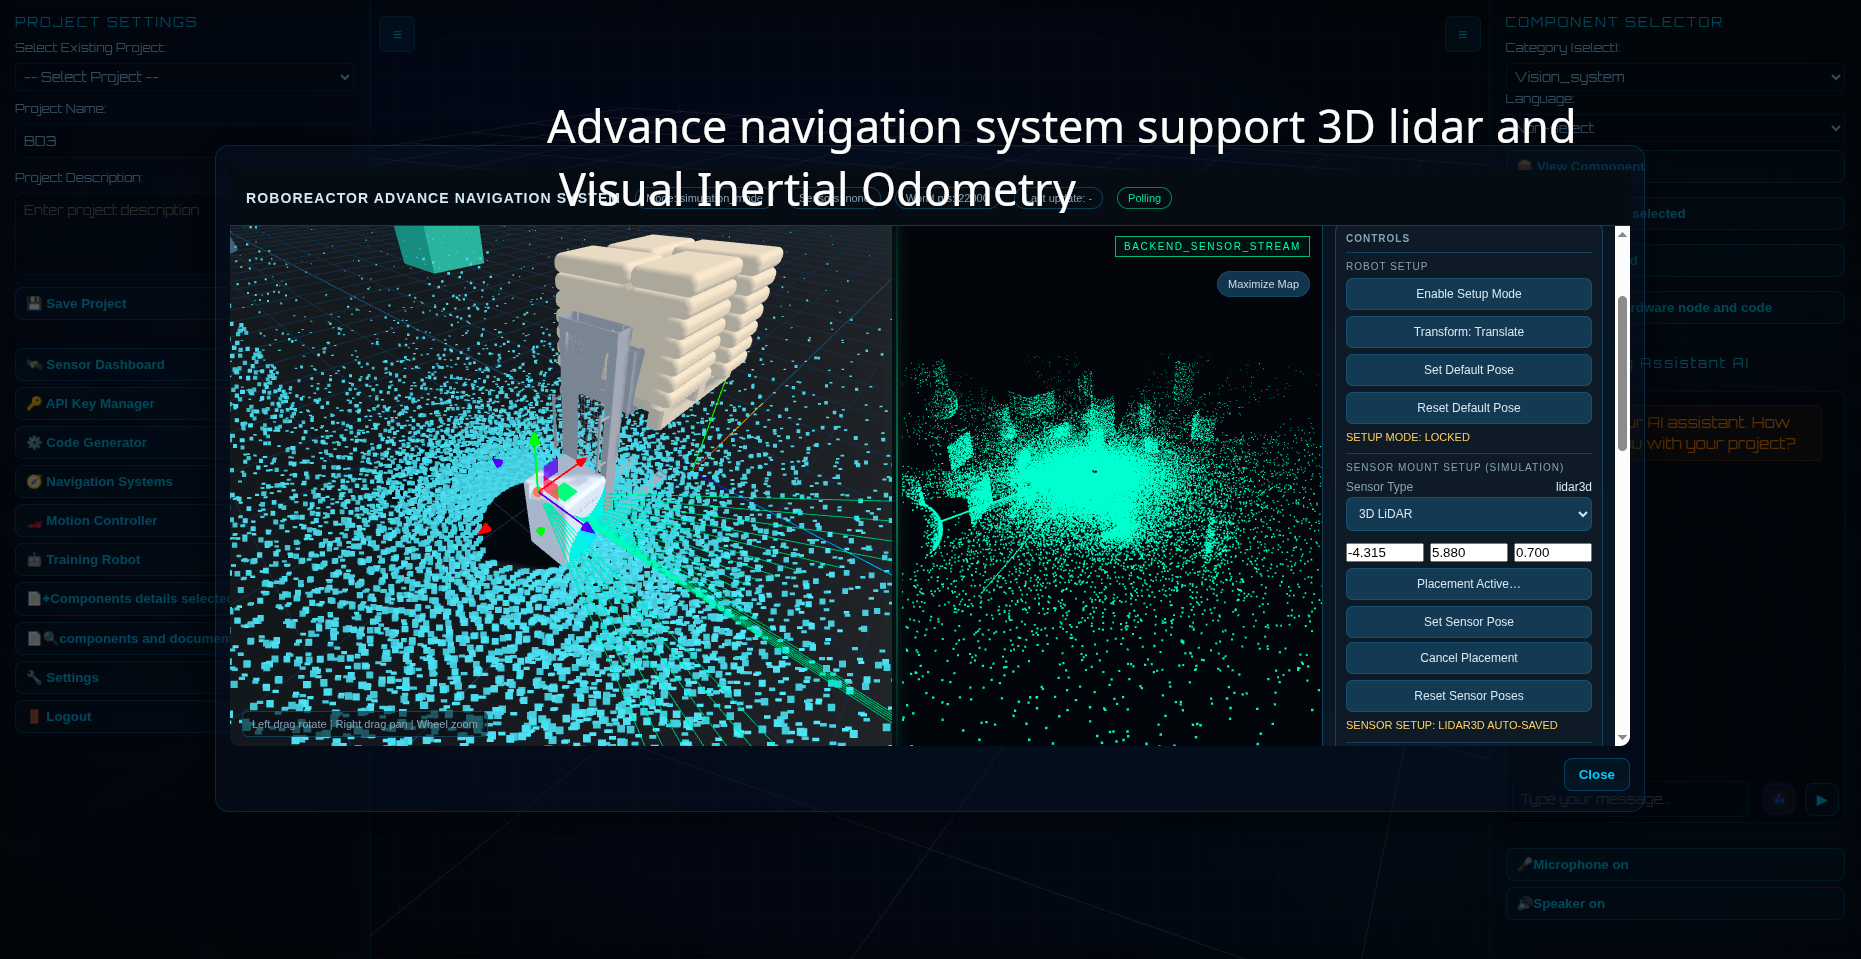The height and width of the screenshot is (959, 1861).
Task: Click the right panel hamburger menu icon
Action: (x=1462, y=34)
